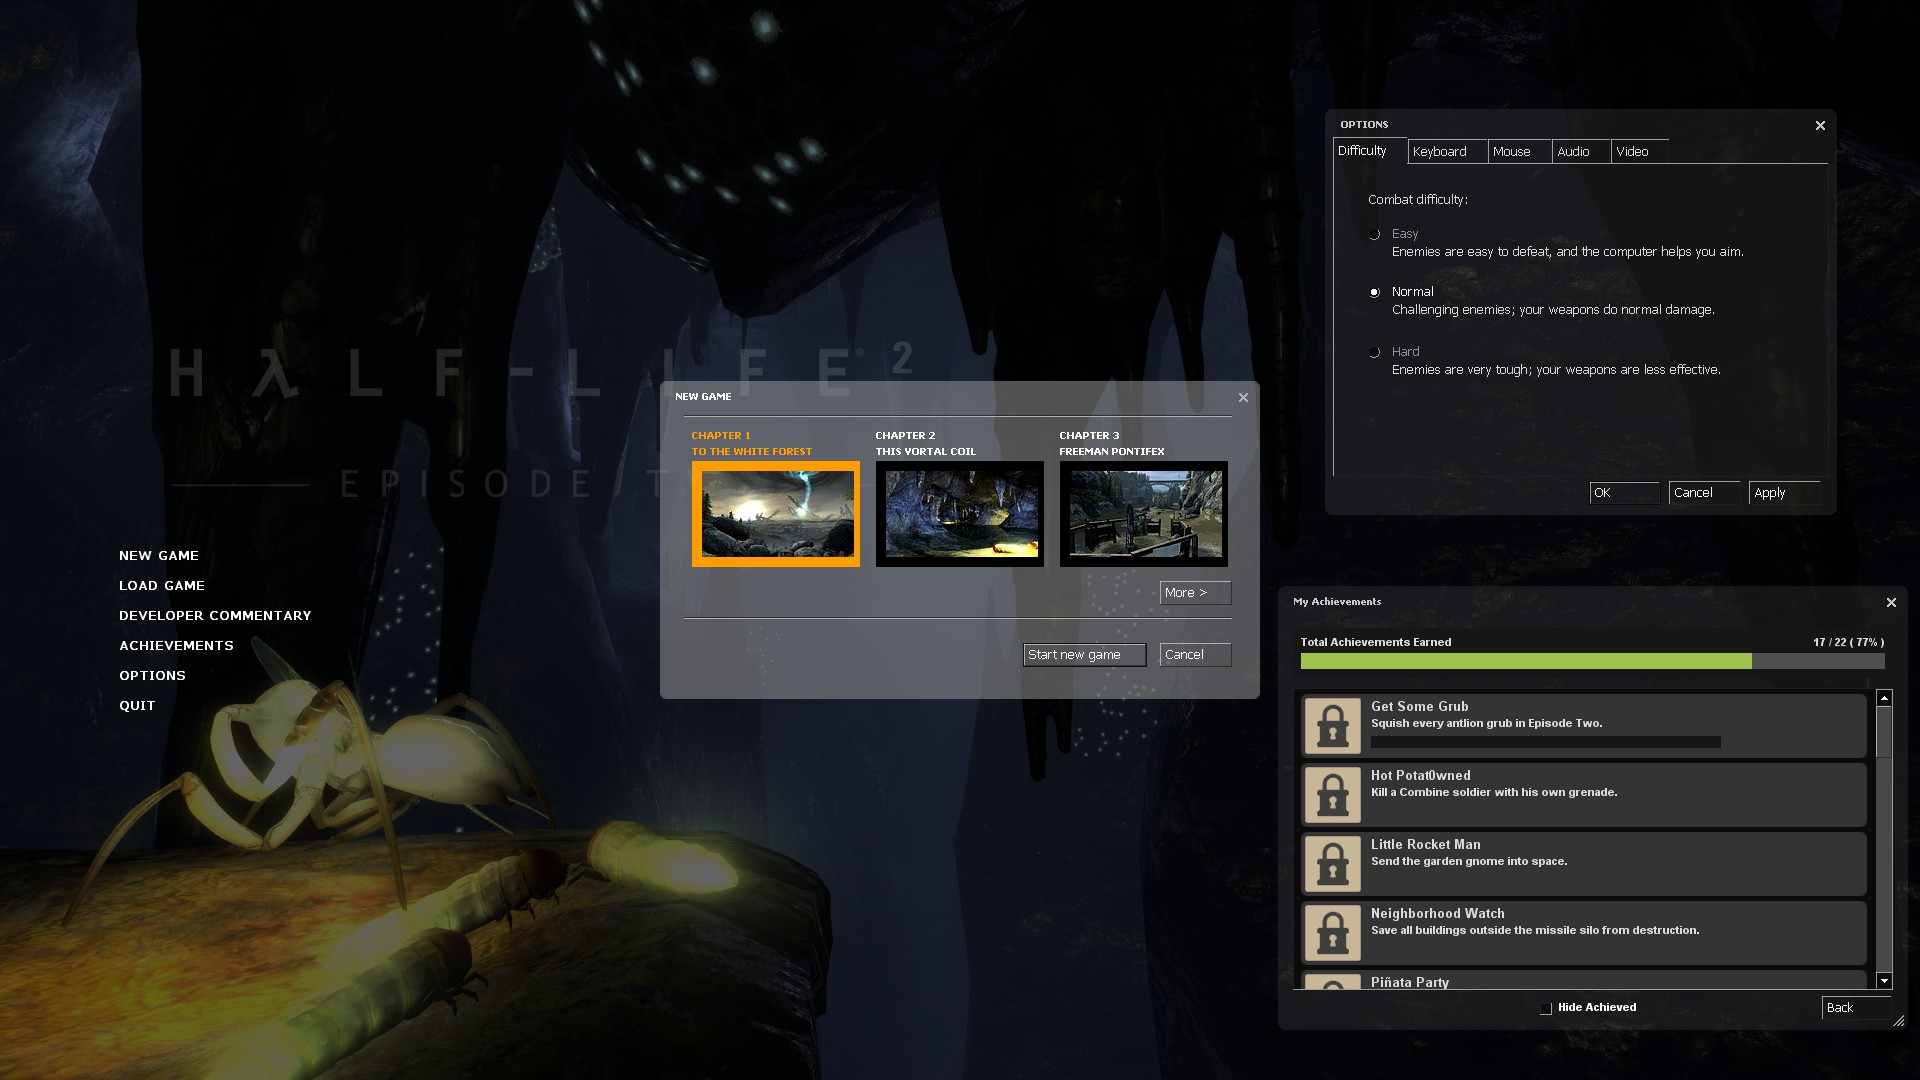
Task: Cancel the New Game dialog
Action: click(1195, 655)
